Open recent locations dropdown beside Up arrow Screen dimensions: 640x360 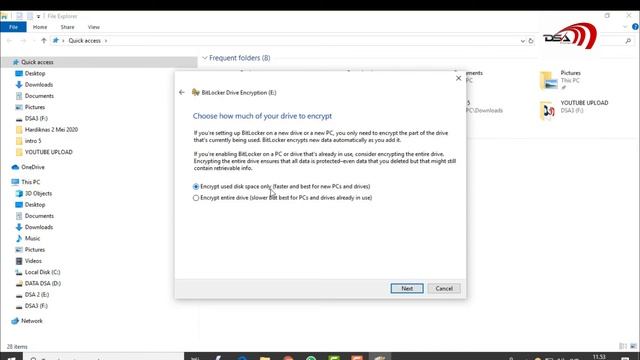[x=34, y=41]
